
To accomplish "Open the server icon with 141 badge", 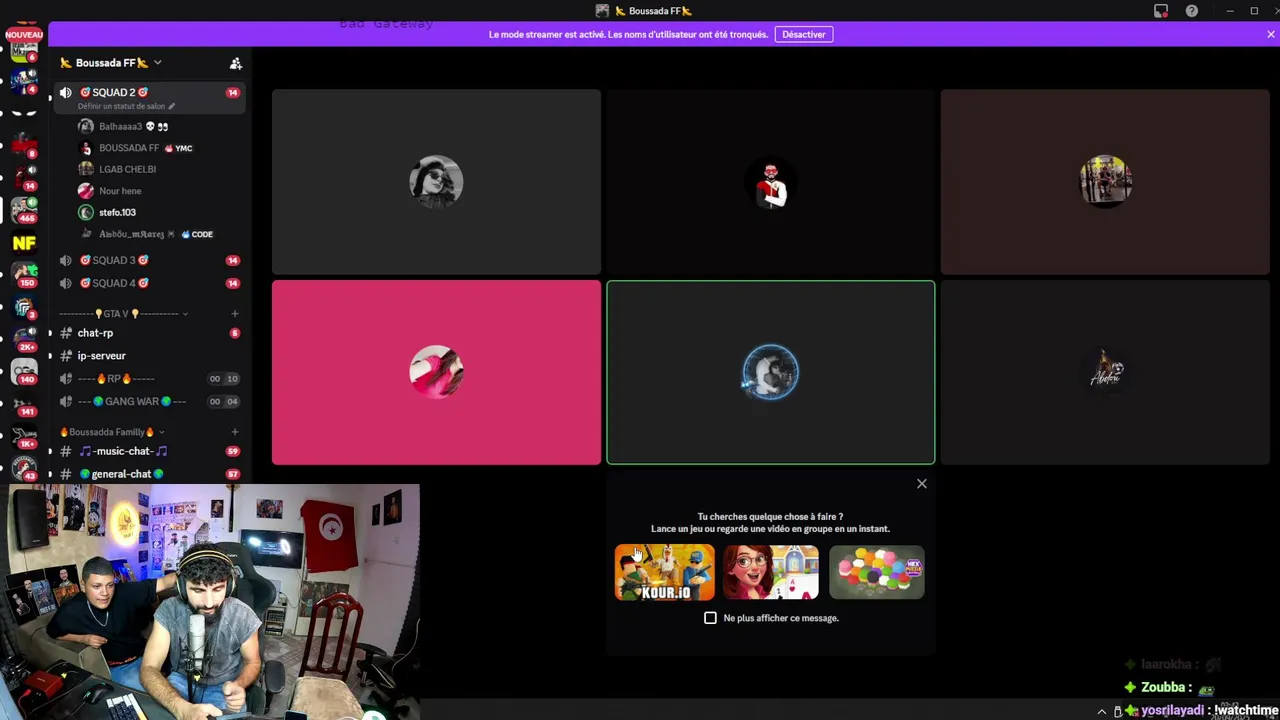I will pos(24,404).
